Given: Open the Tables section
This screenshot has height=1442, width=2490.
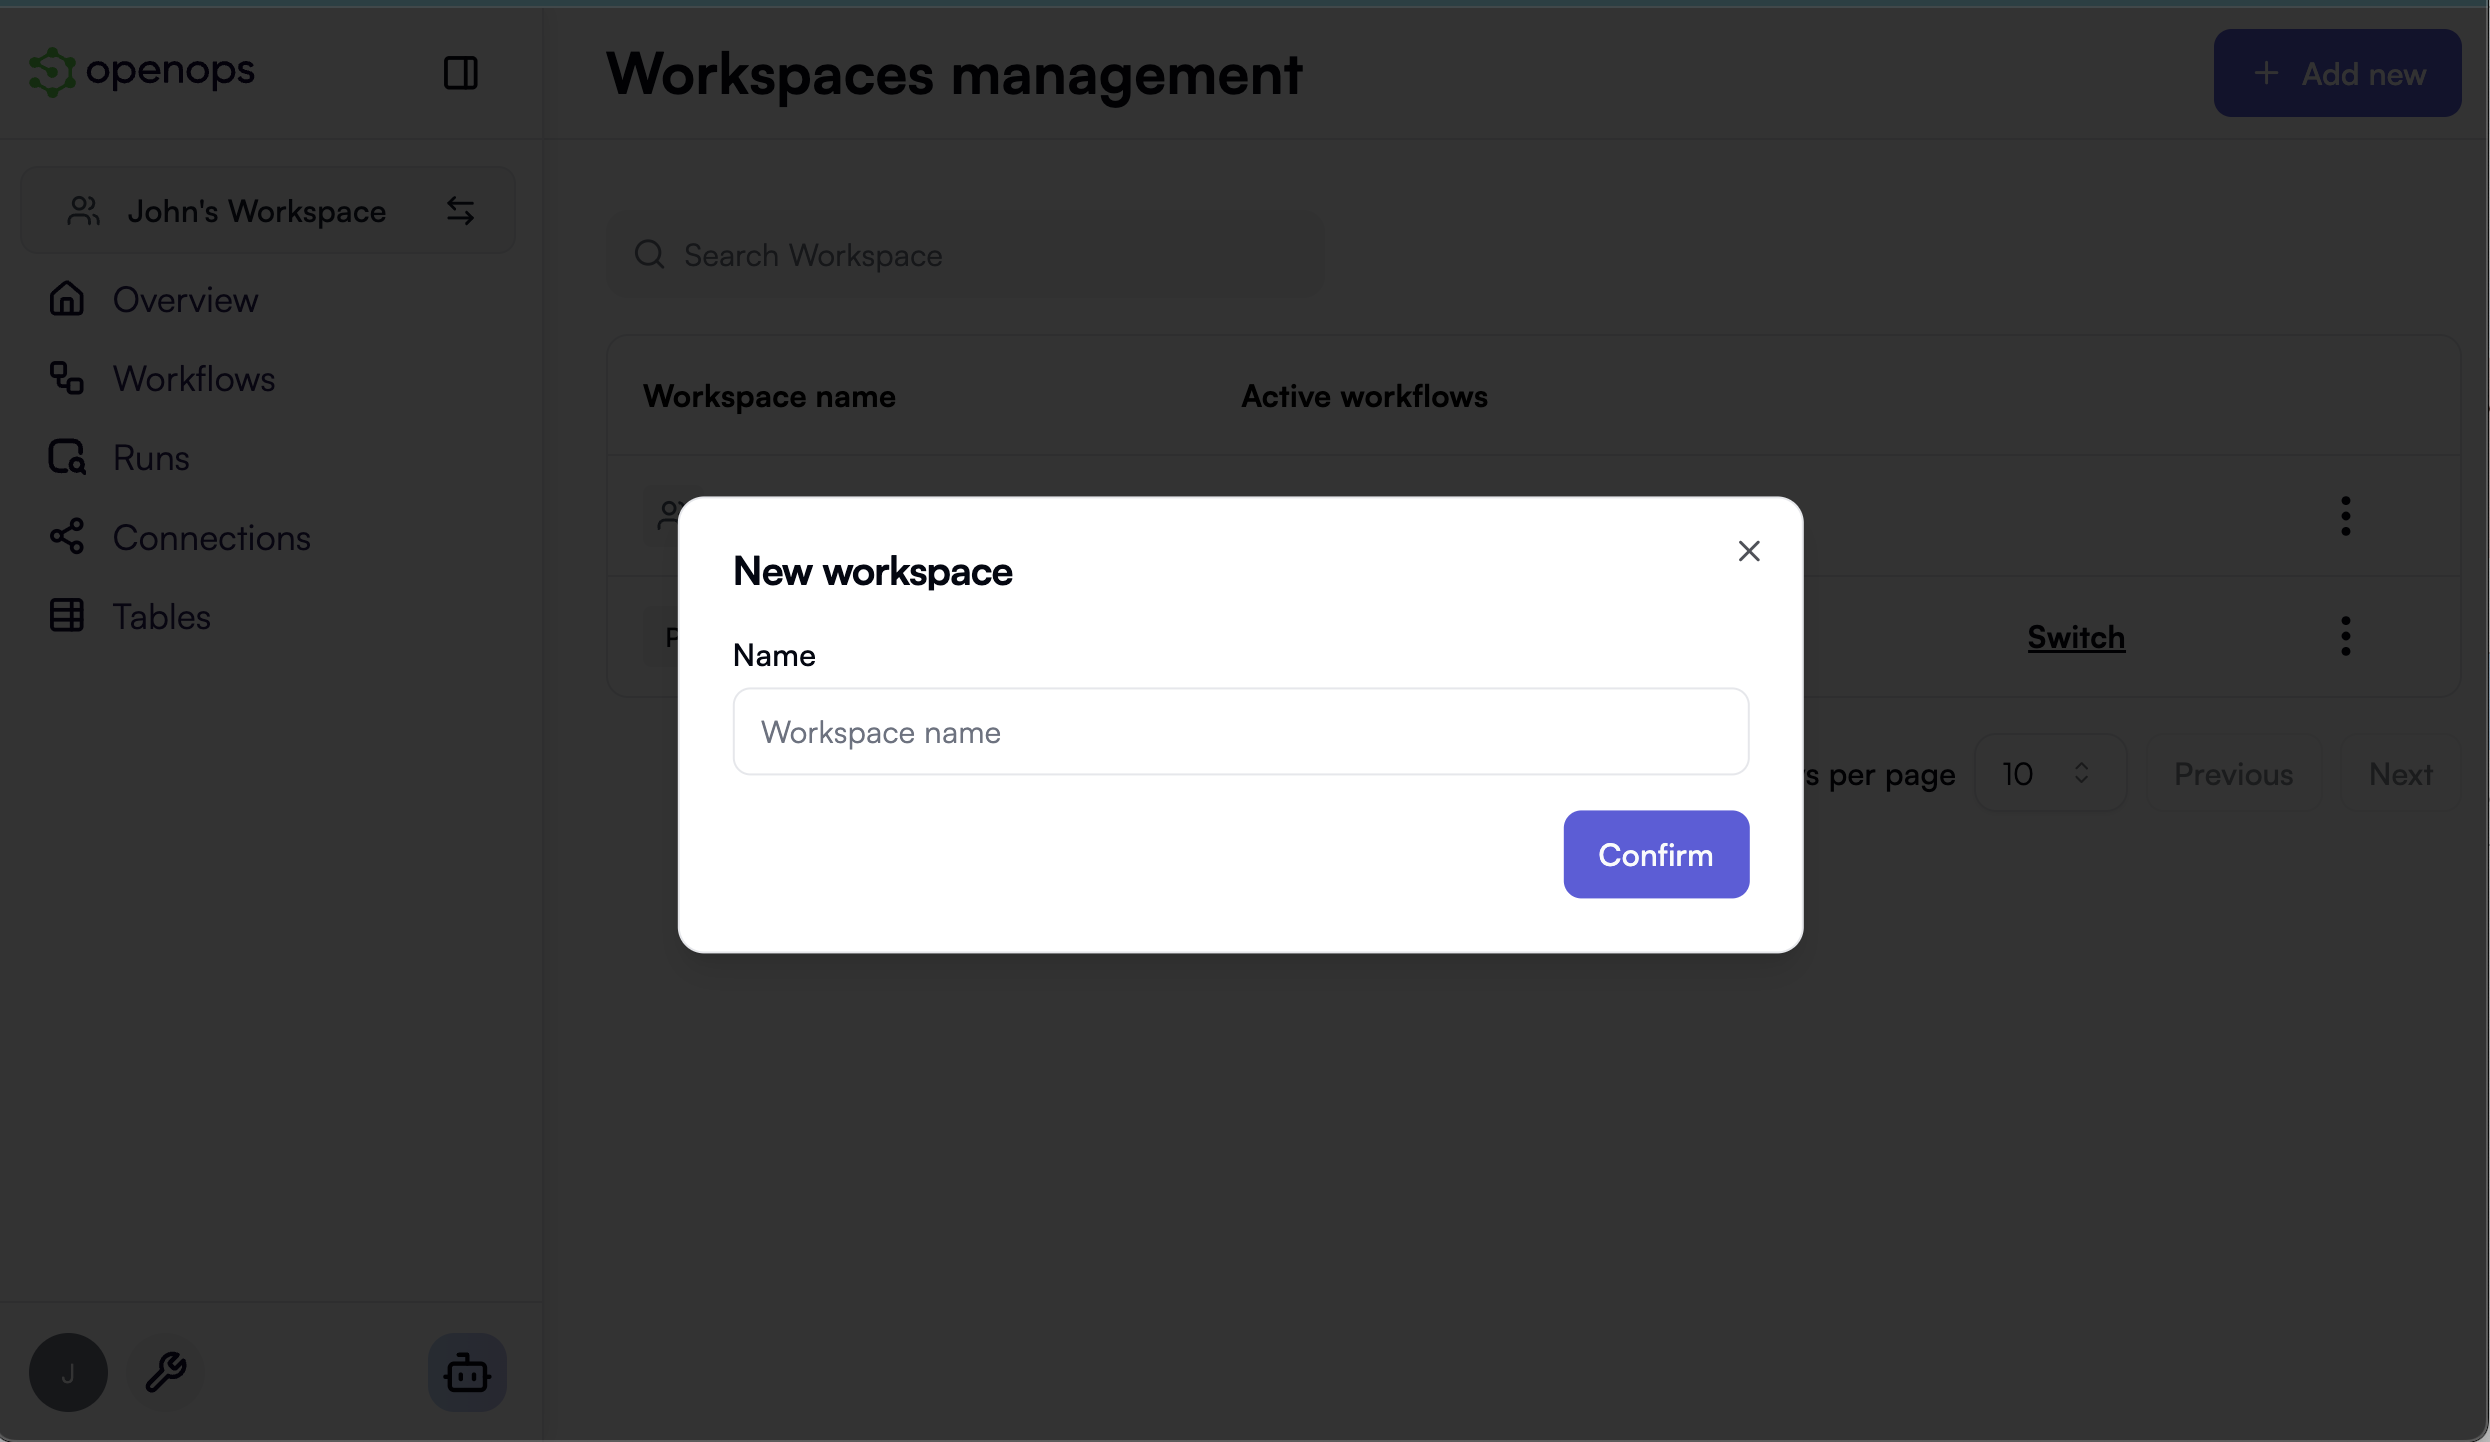Looking at the screenshot, I should pos(160,615).
